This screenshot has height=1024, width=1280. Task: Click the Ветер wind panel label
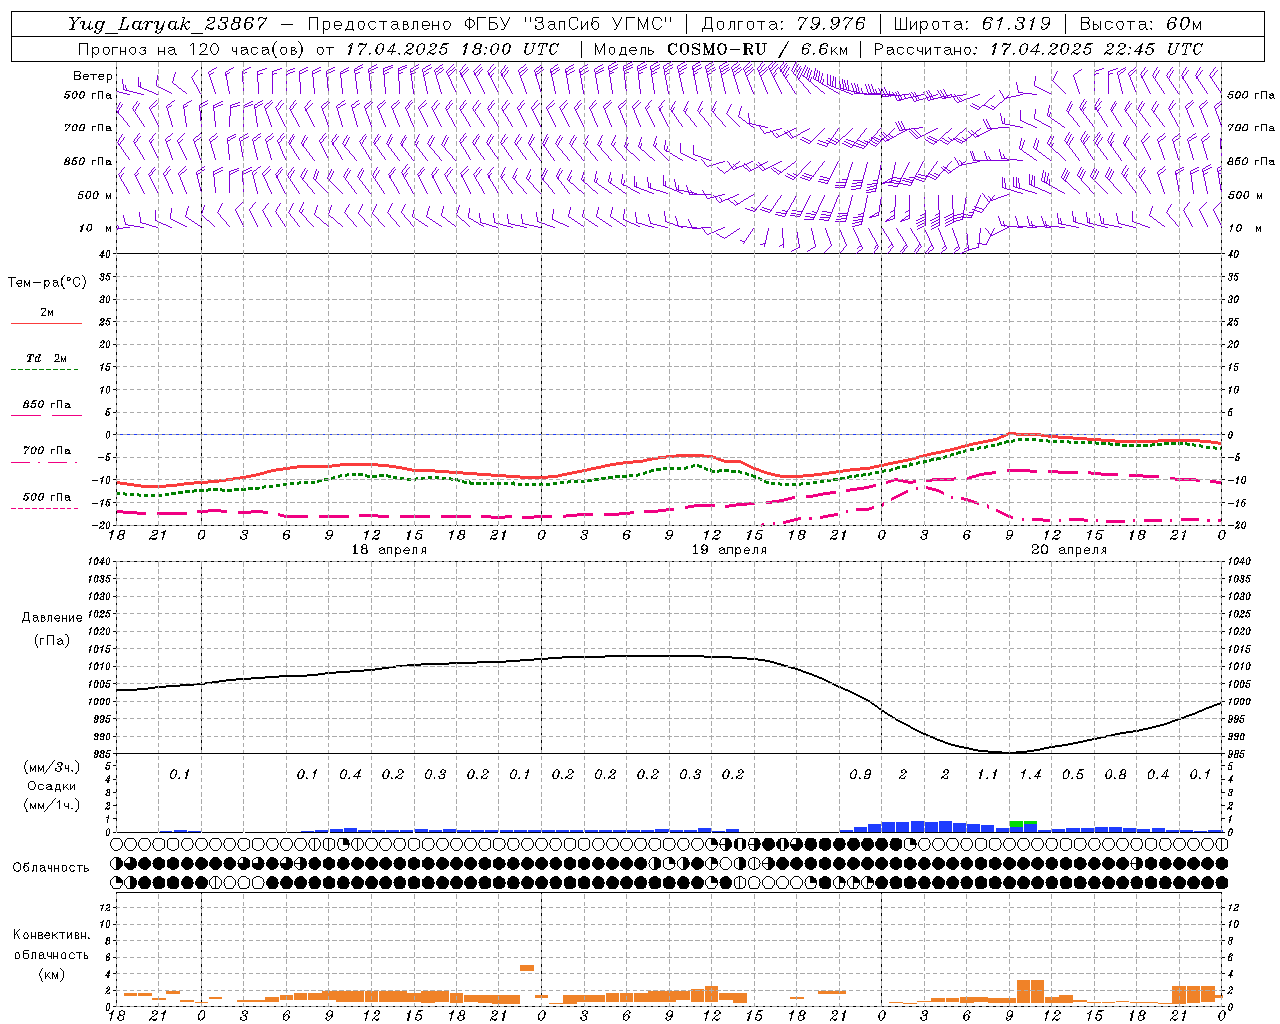pyautogui.click(x=92, y=76)
